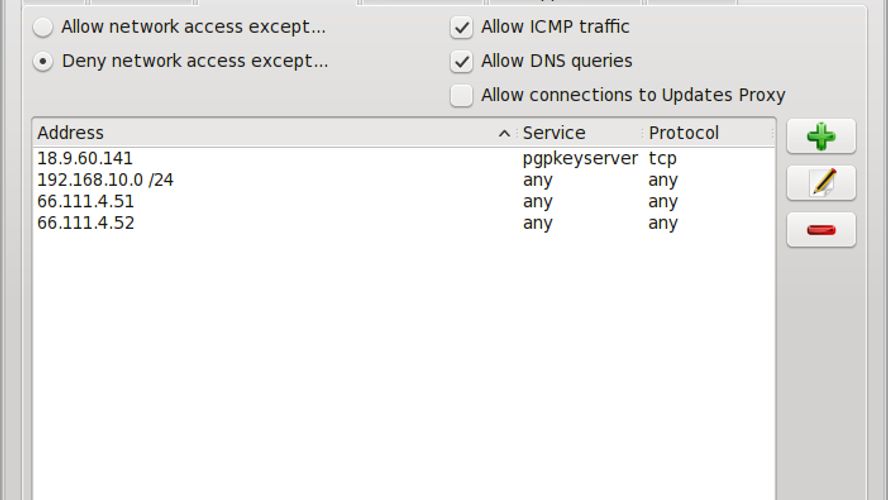
Task: Click the red minus remove rule icon
Action: [821, 230]
